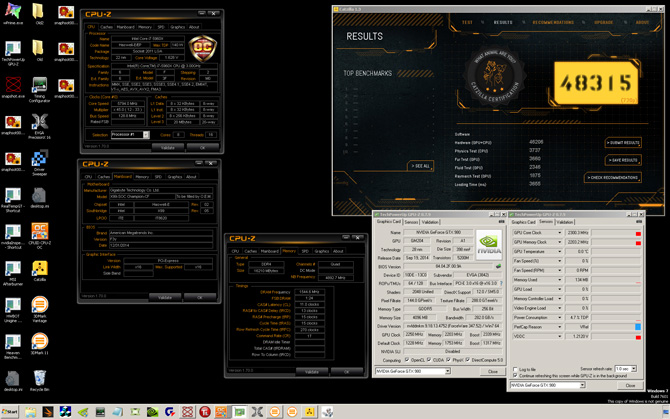This screenshot has height=419, width=670.
Task: Click the BIOS version save icon in GPU-Z
Action: [498, 266]
